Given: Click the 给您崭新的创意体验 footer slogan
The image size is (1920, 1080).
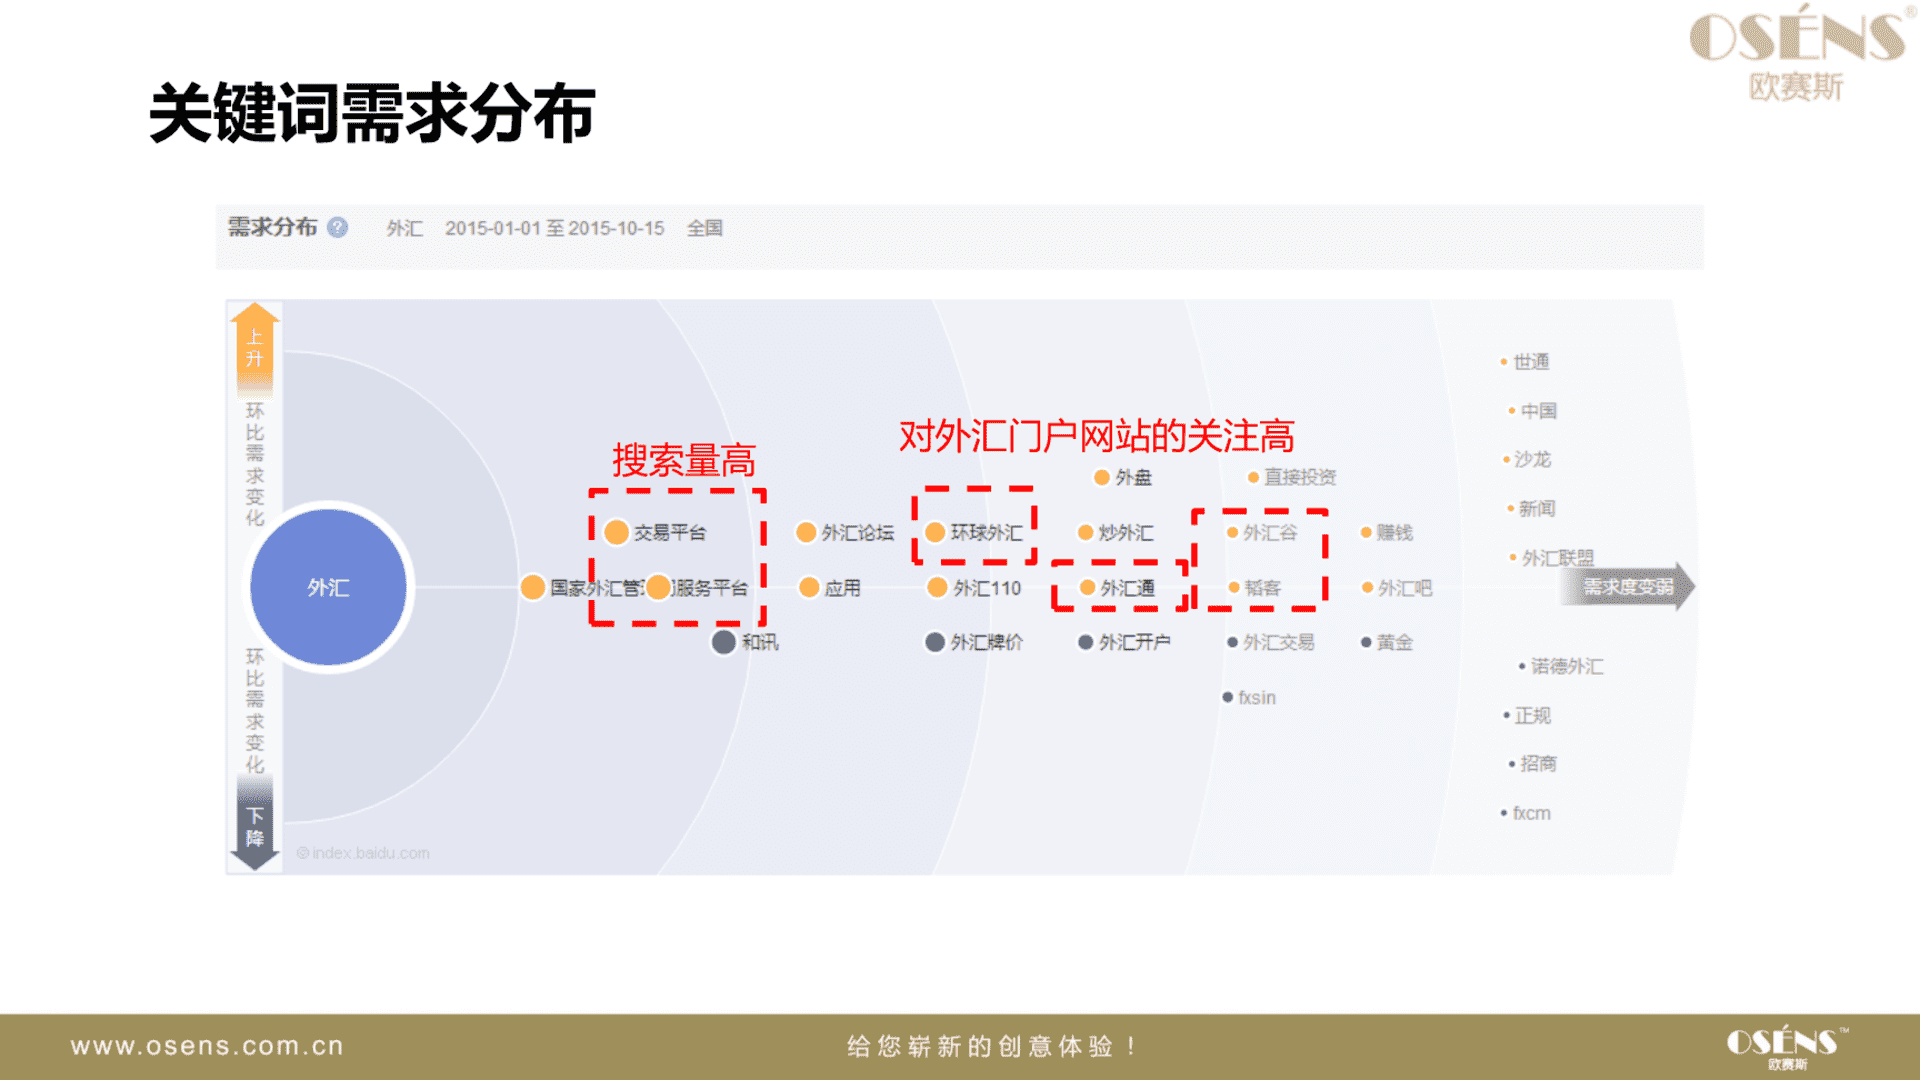Looking at the screenshot, I should pyautogui.click(x=992, y=1046).
